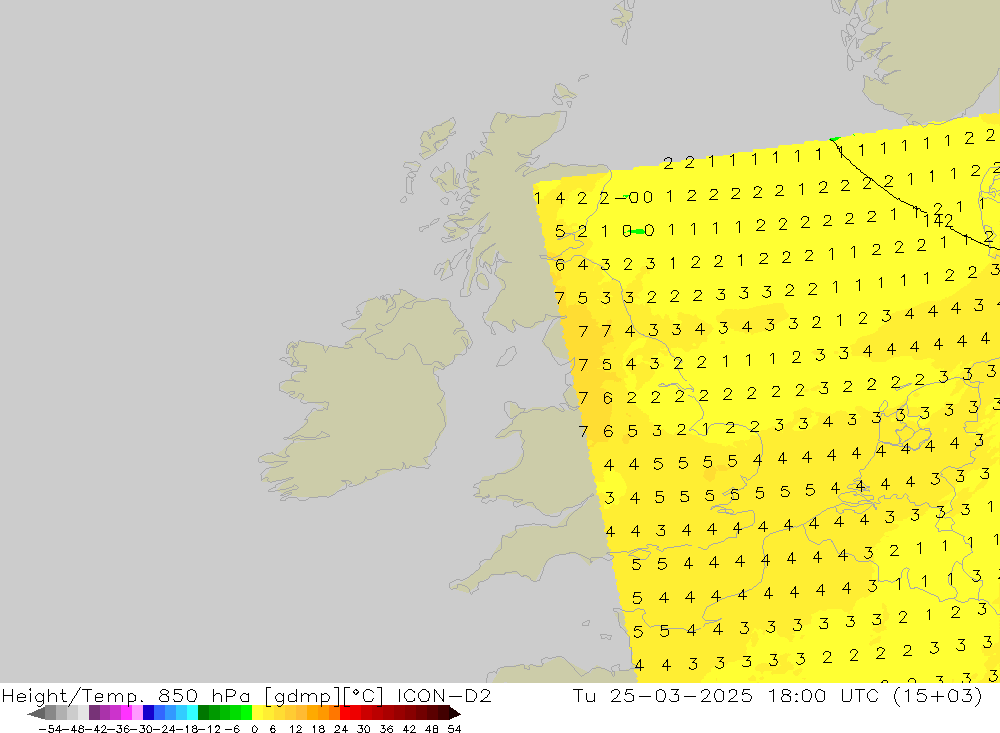Click the '850 hPa' pressure level text
The height and width of the screenshot is (733, 1000).
[x=203, y=695]
